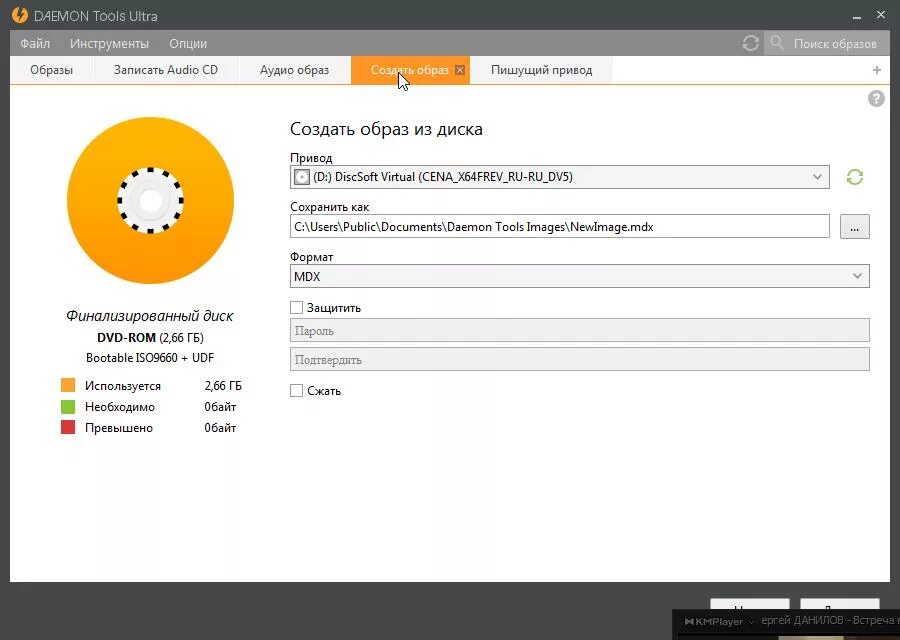Enable the Защитить checkbox
Image resolution: width=900 pixels, height=640 pixels.
click(296, 308)
